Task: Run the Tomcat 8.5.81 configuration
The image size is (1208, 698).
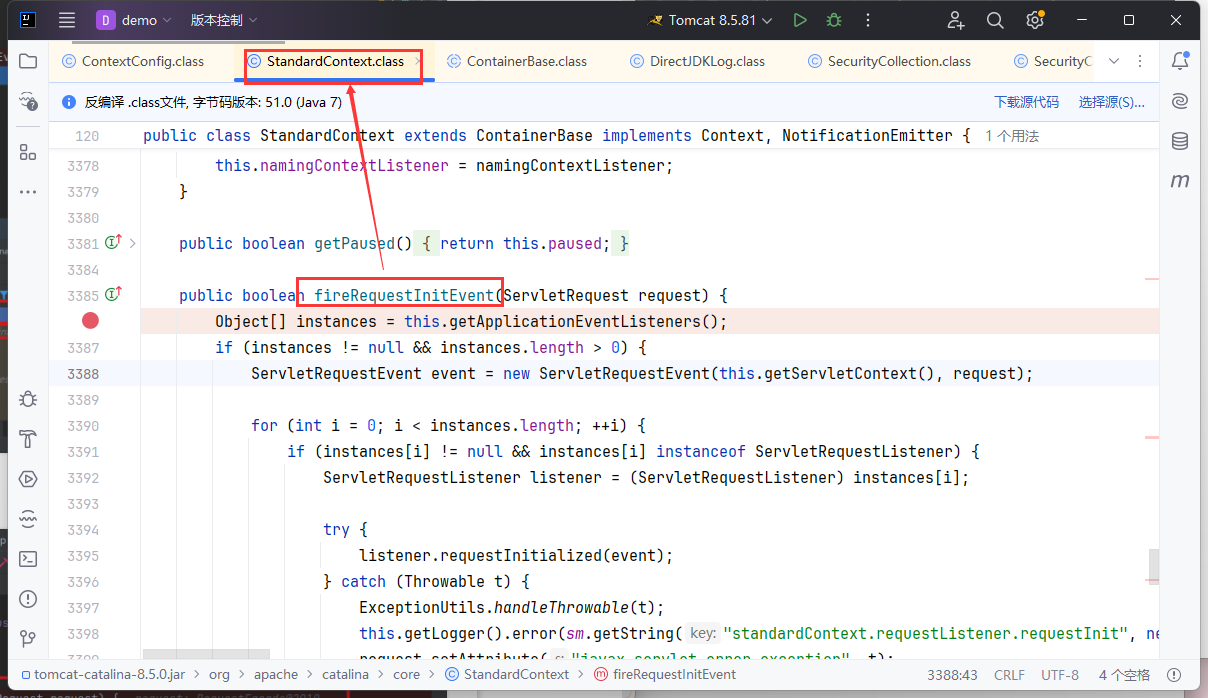Action: [x=799, y=20]
